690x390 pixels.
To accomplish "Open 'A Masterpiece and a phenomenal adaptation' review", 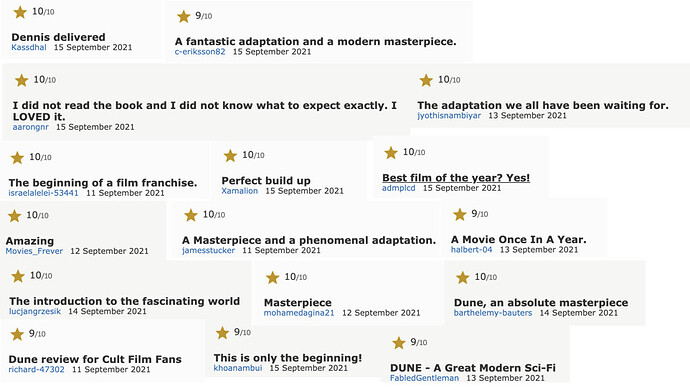I will coord(309,240).
